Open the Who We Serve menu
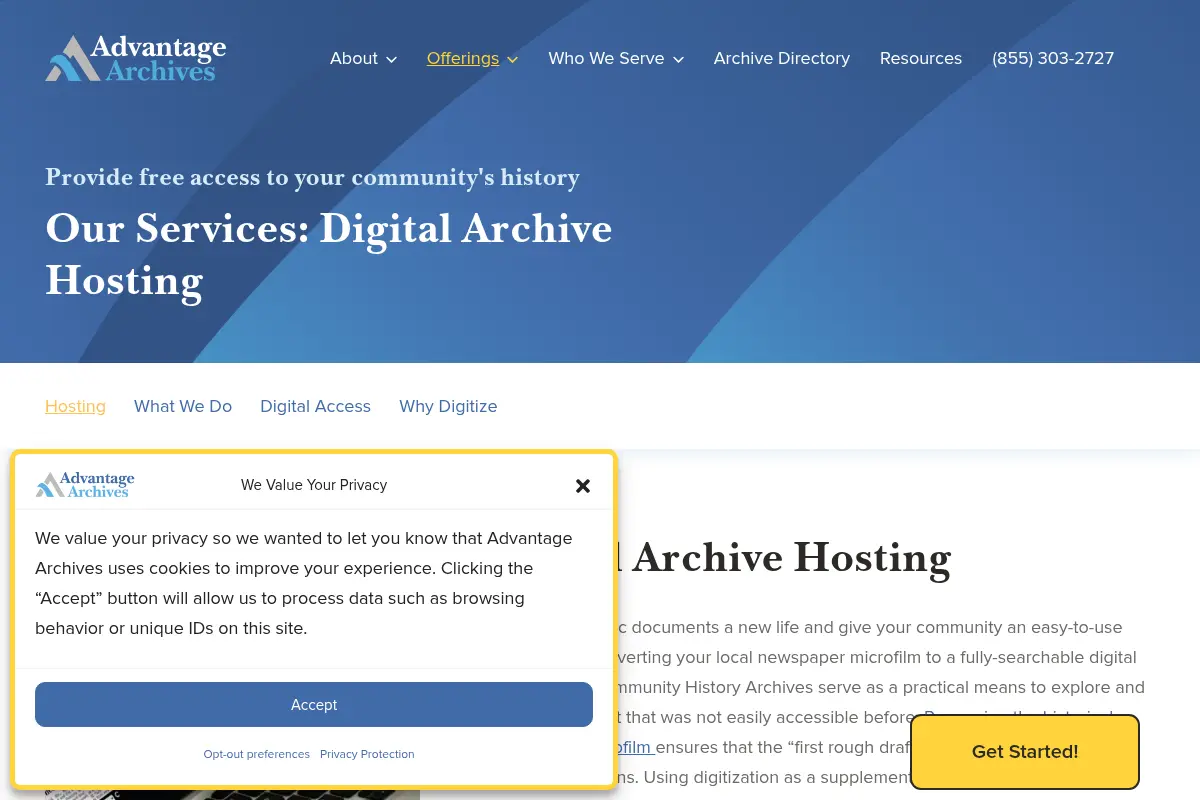This screenshot has height=800, width=1200. [x=606, y=58]
